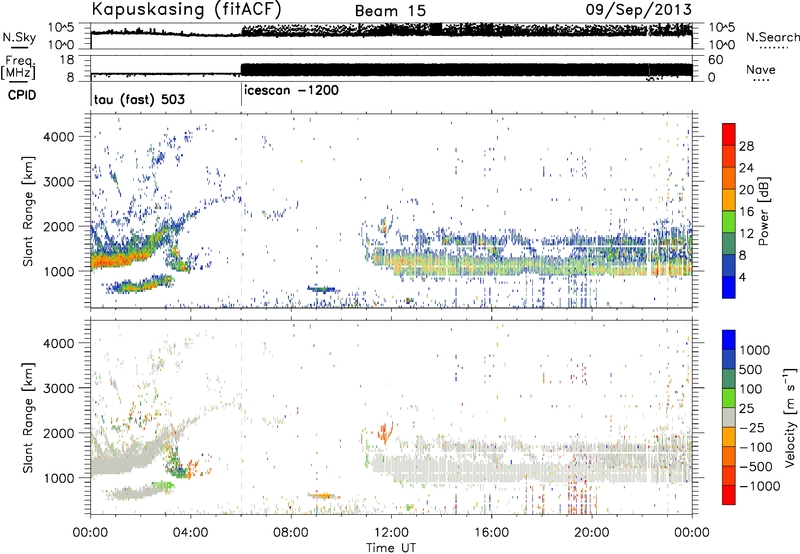Viewport: 800px width, 554px height.
Task: Click the "Nave" legend label
Action: pos(761,69)
